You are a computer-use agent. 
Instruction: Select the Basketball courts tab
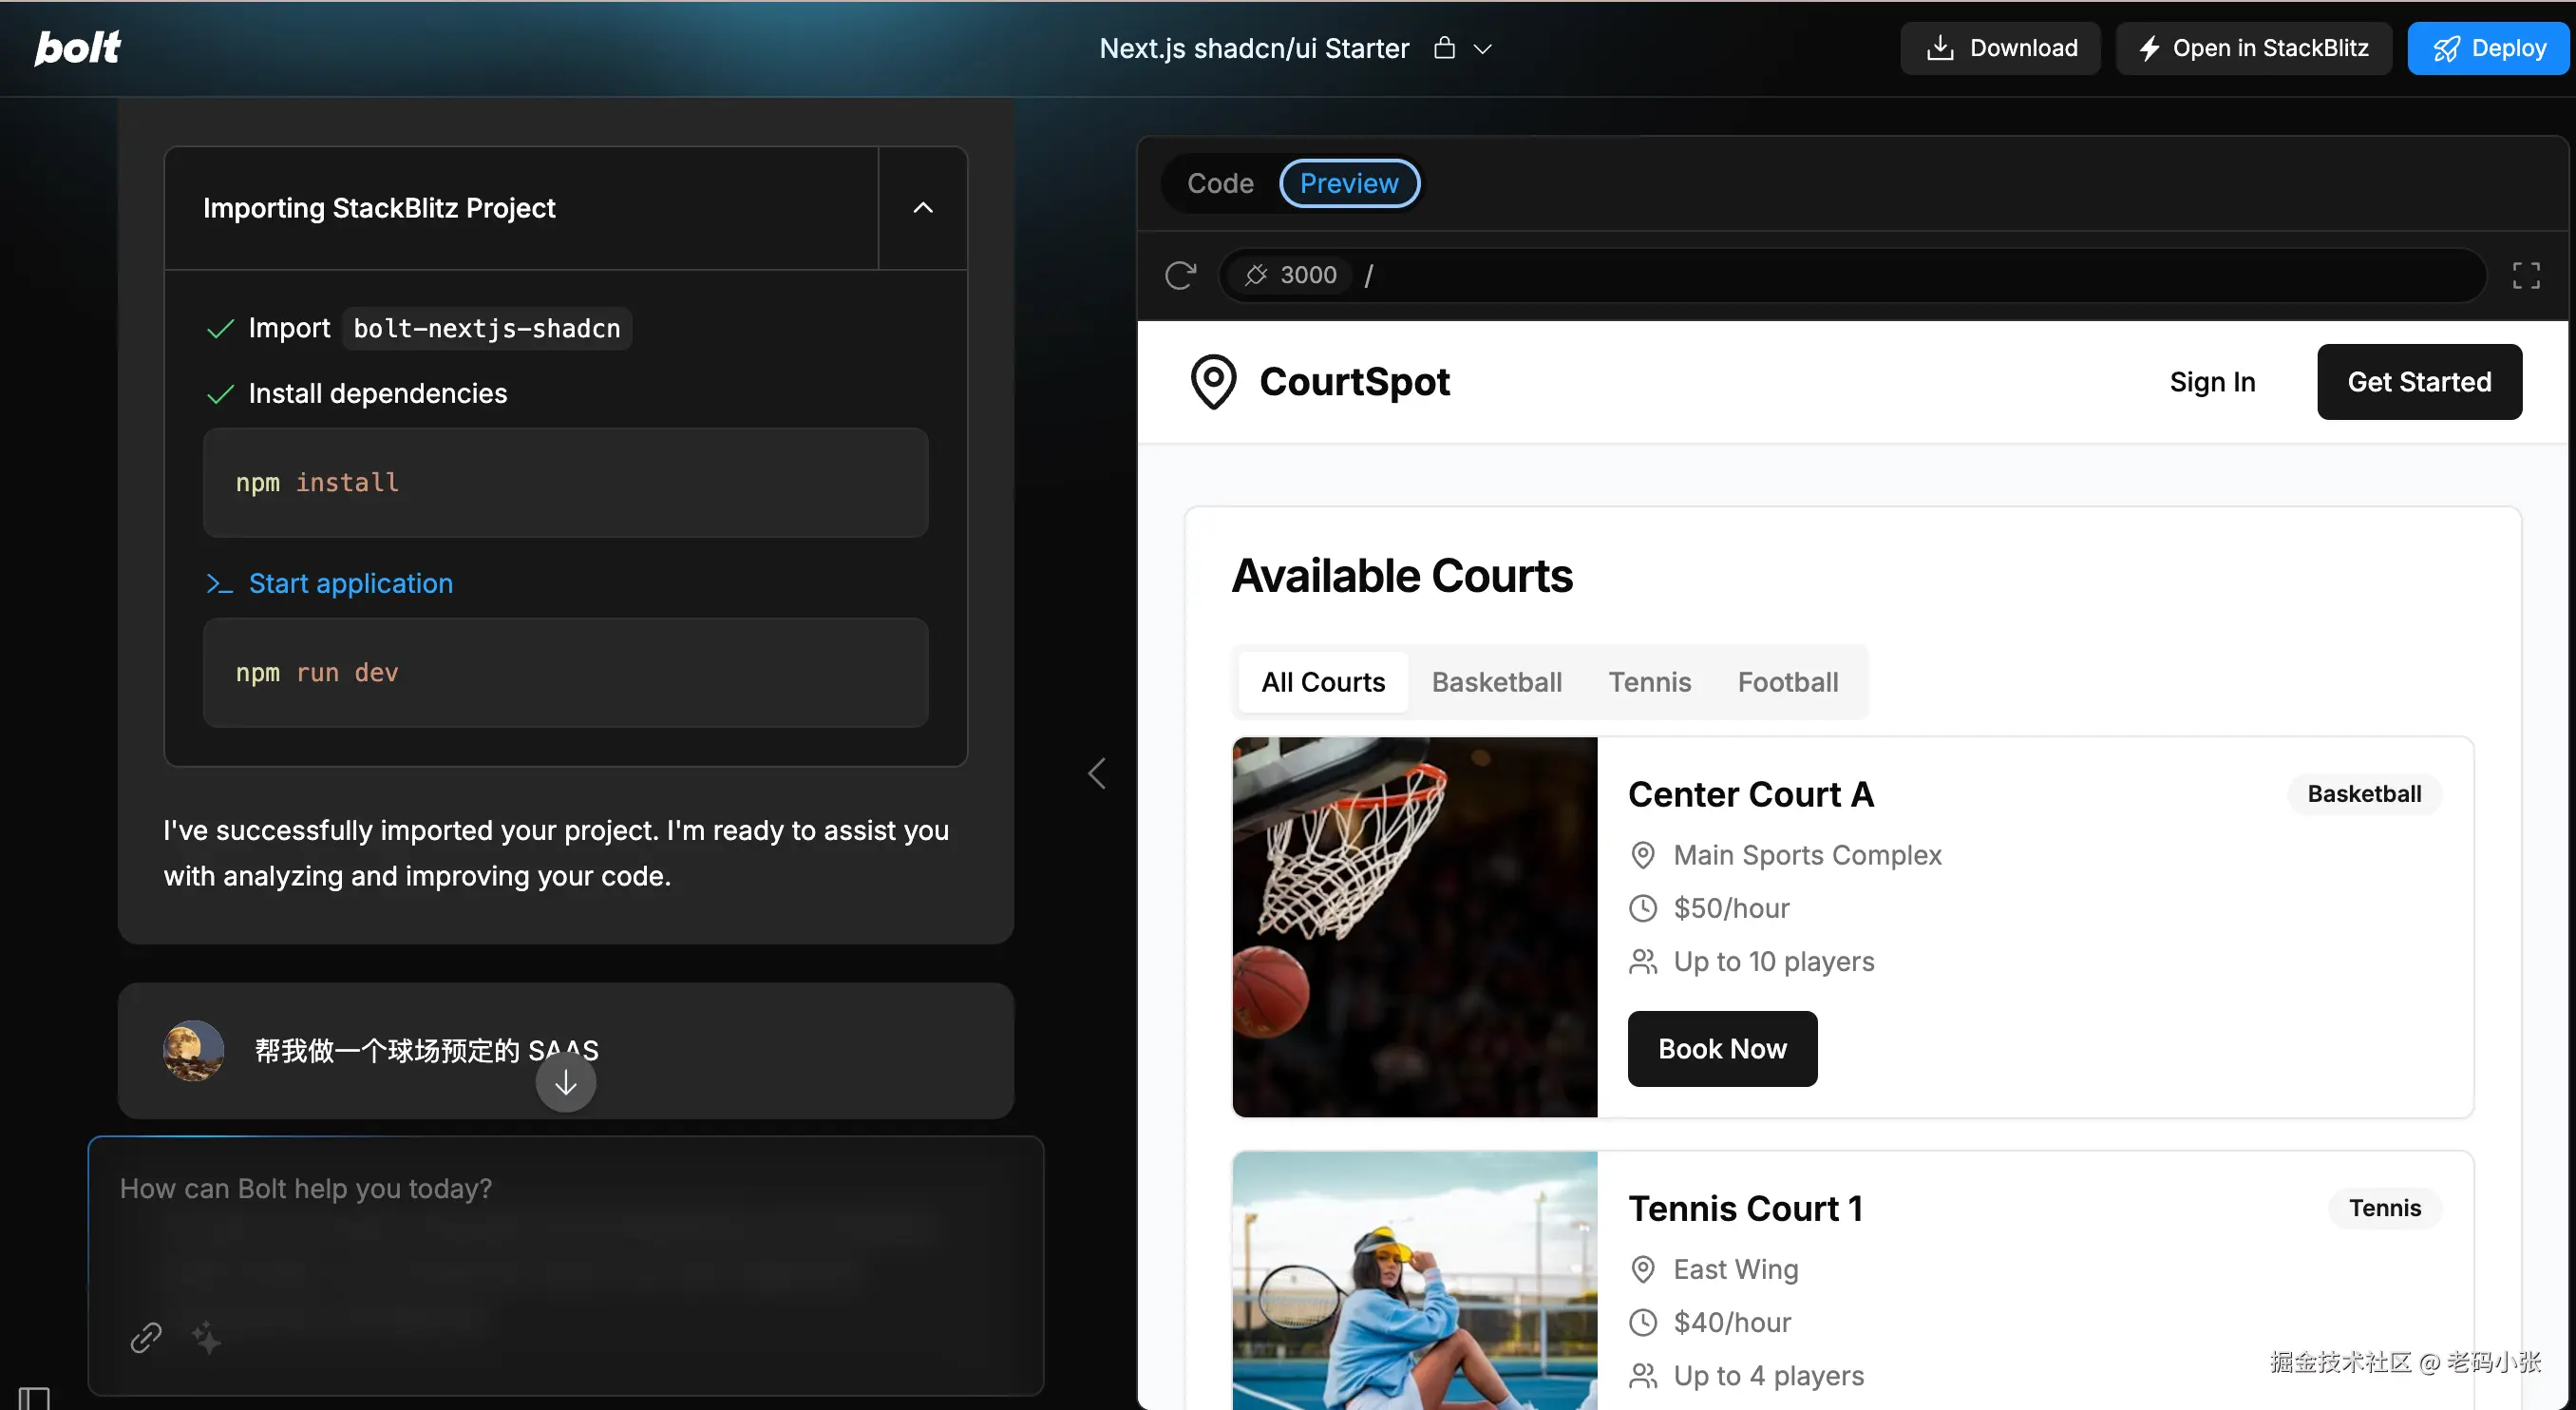tap(1496, 682)
